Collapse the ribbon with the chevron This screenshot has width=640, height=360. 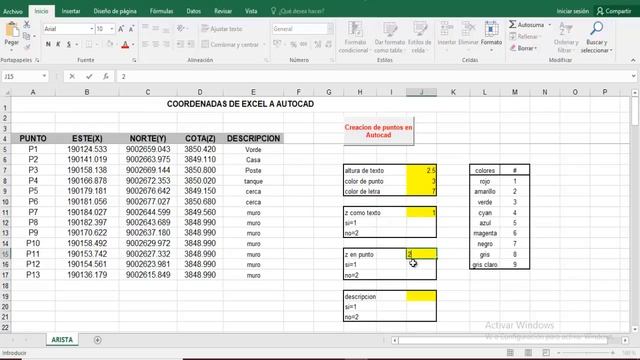[x=633, y=60]
